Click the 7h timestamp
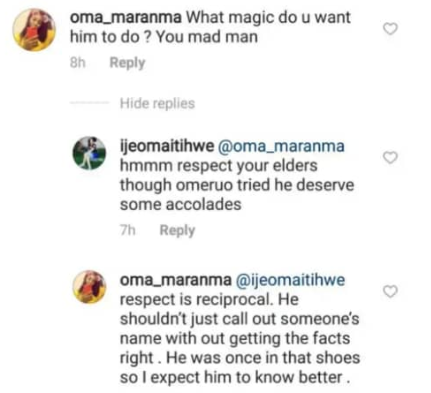 128,230
